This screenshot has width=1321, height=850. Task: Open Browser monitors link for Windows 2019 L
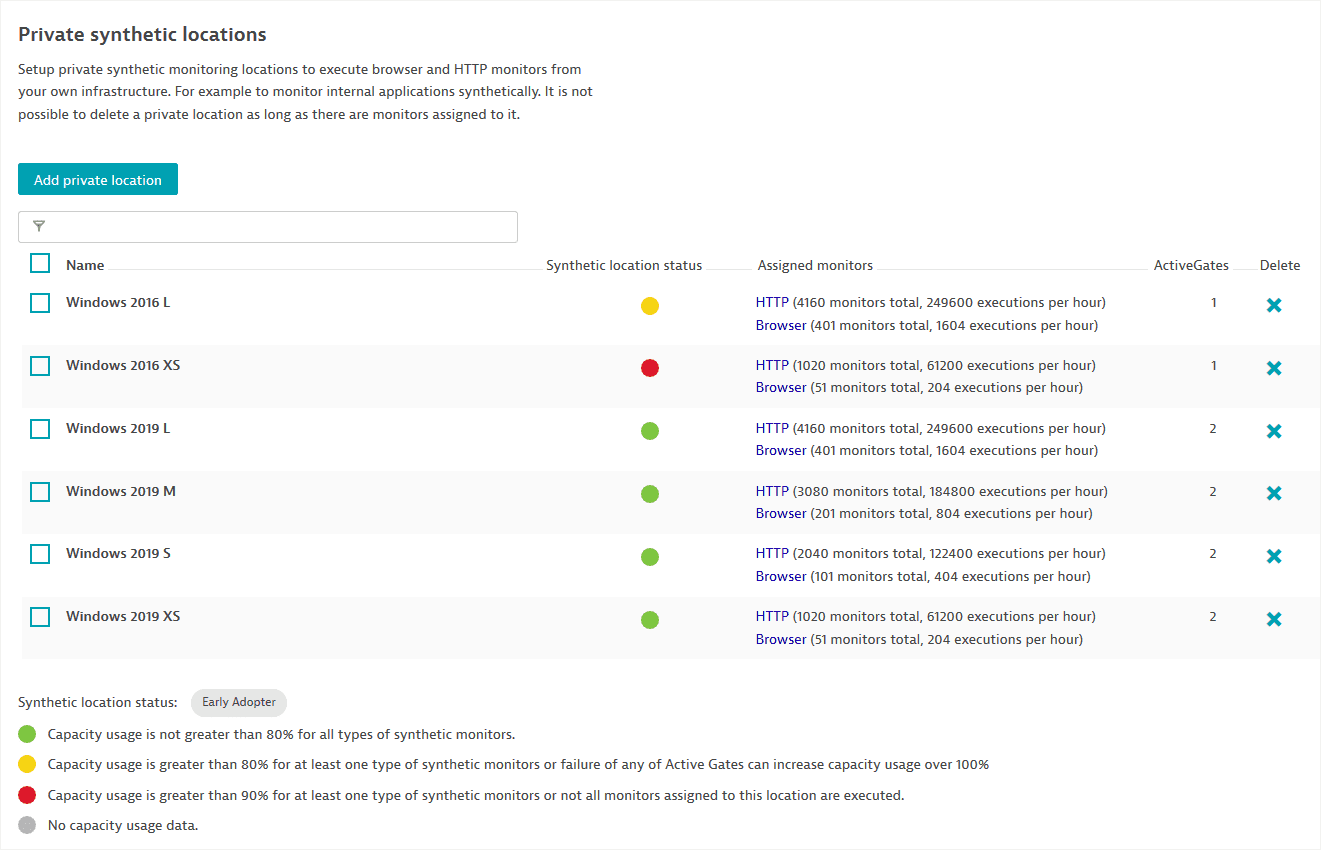point(781,450)
